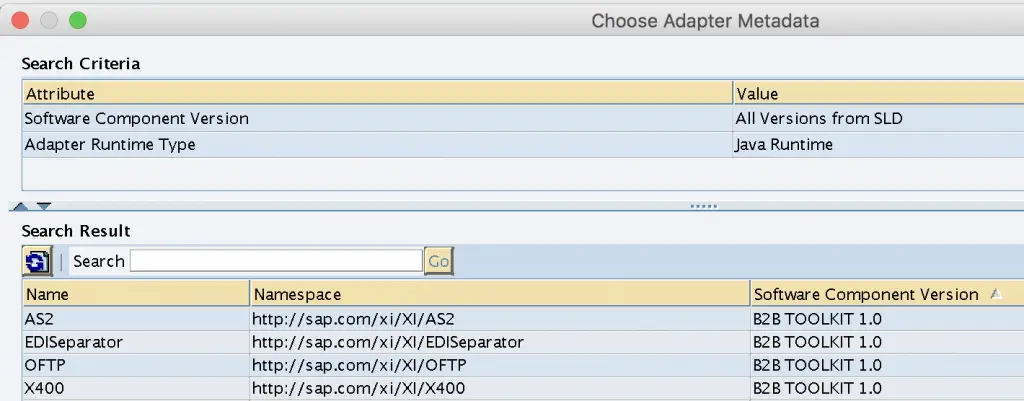
Task: Collapse pane with the up arrow splitter
Action: [20, 206]
